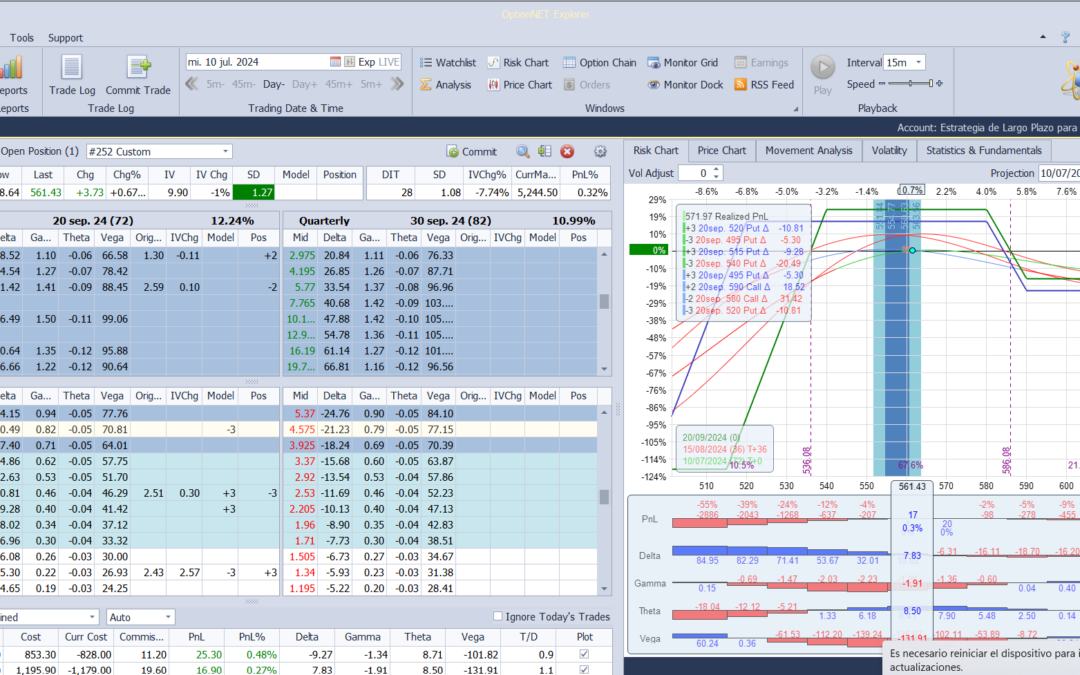Uncheck Plot box for first trade row
The image size is (1080, 675).
[x=585, y=654]
